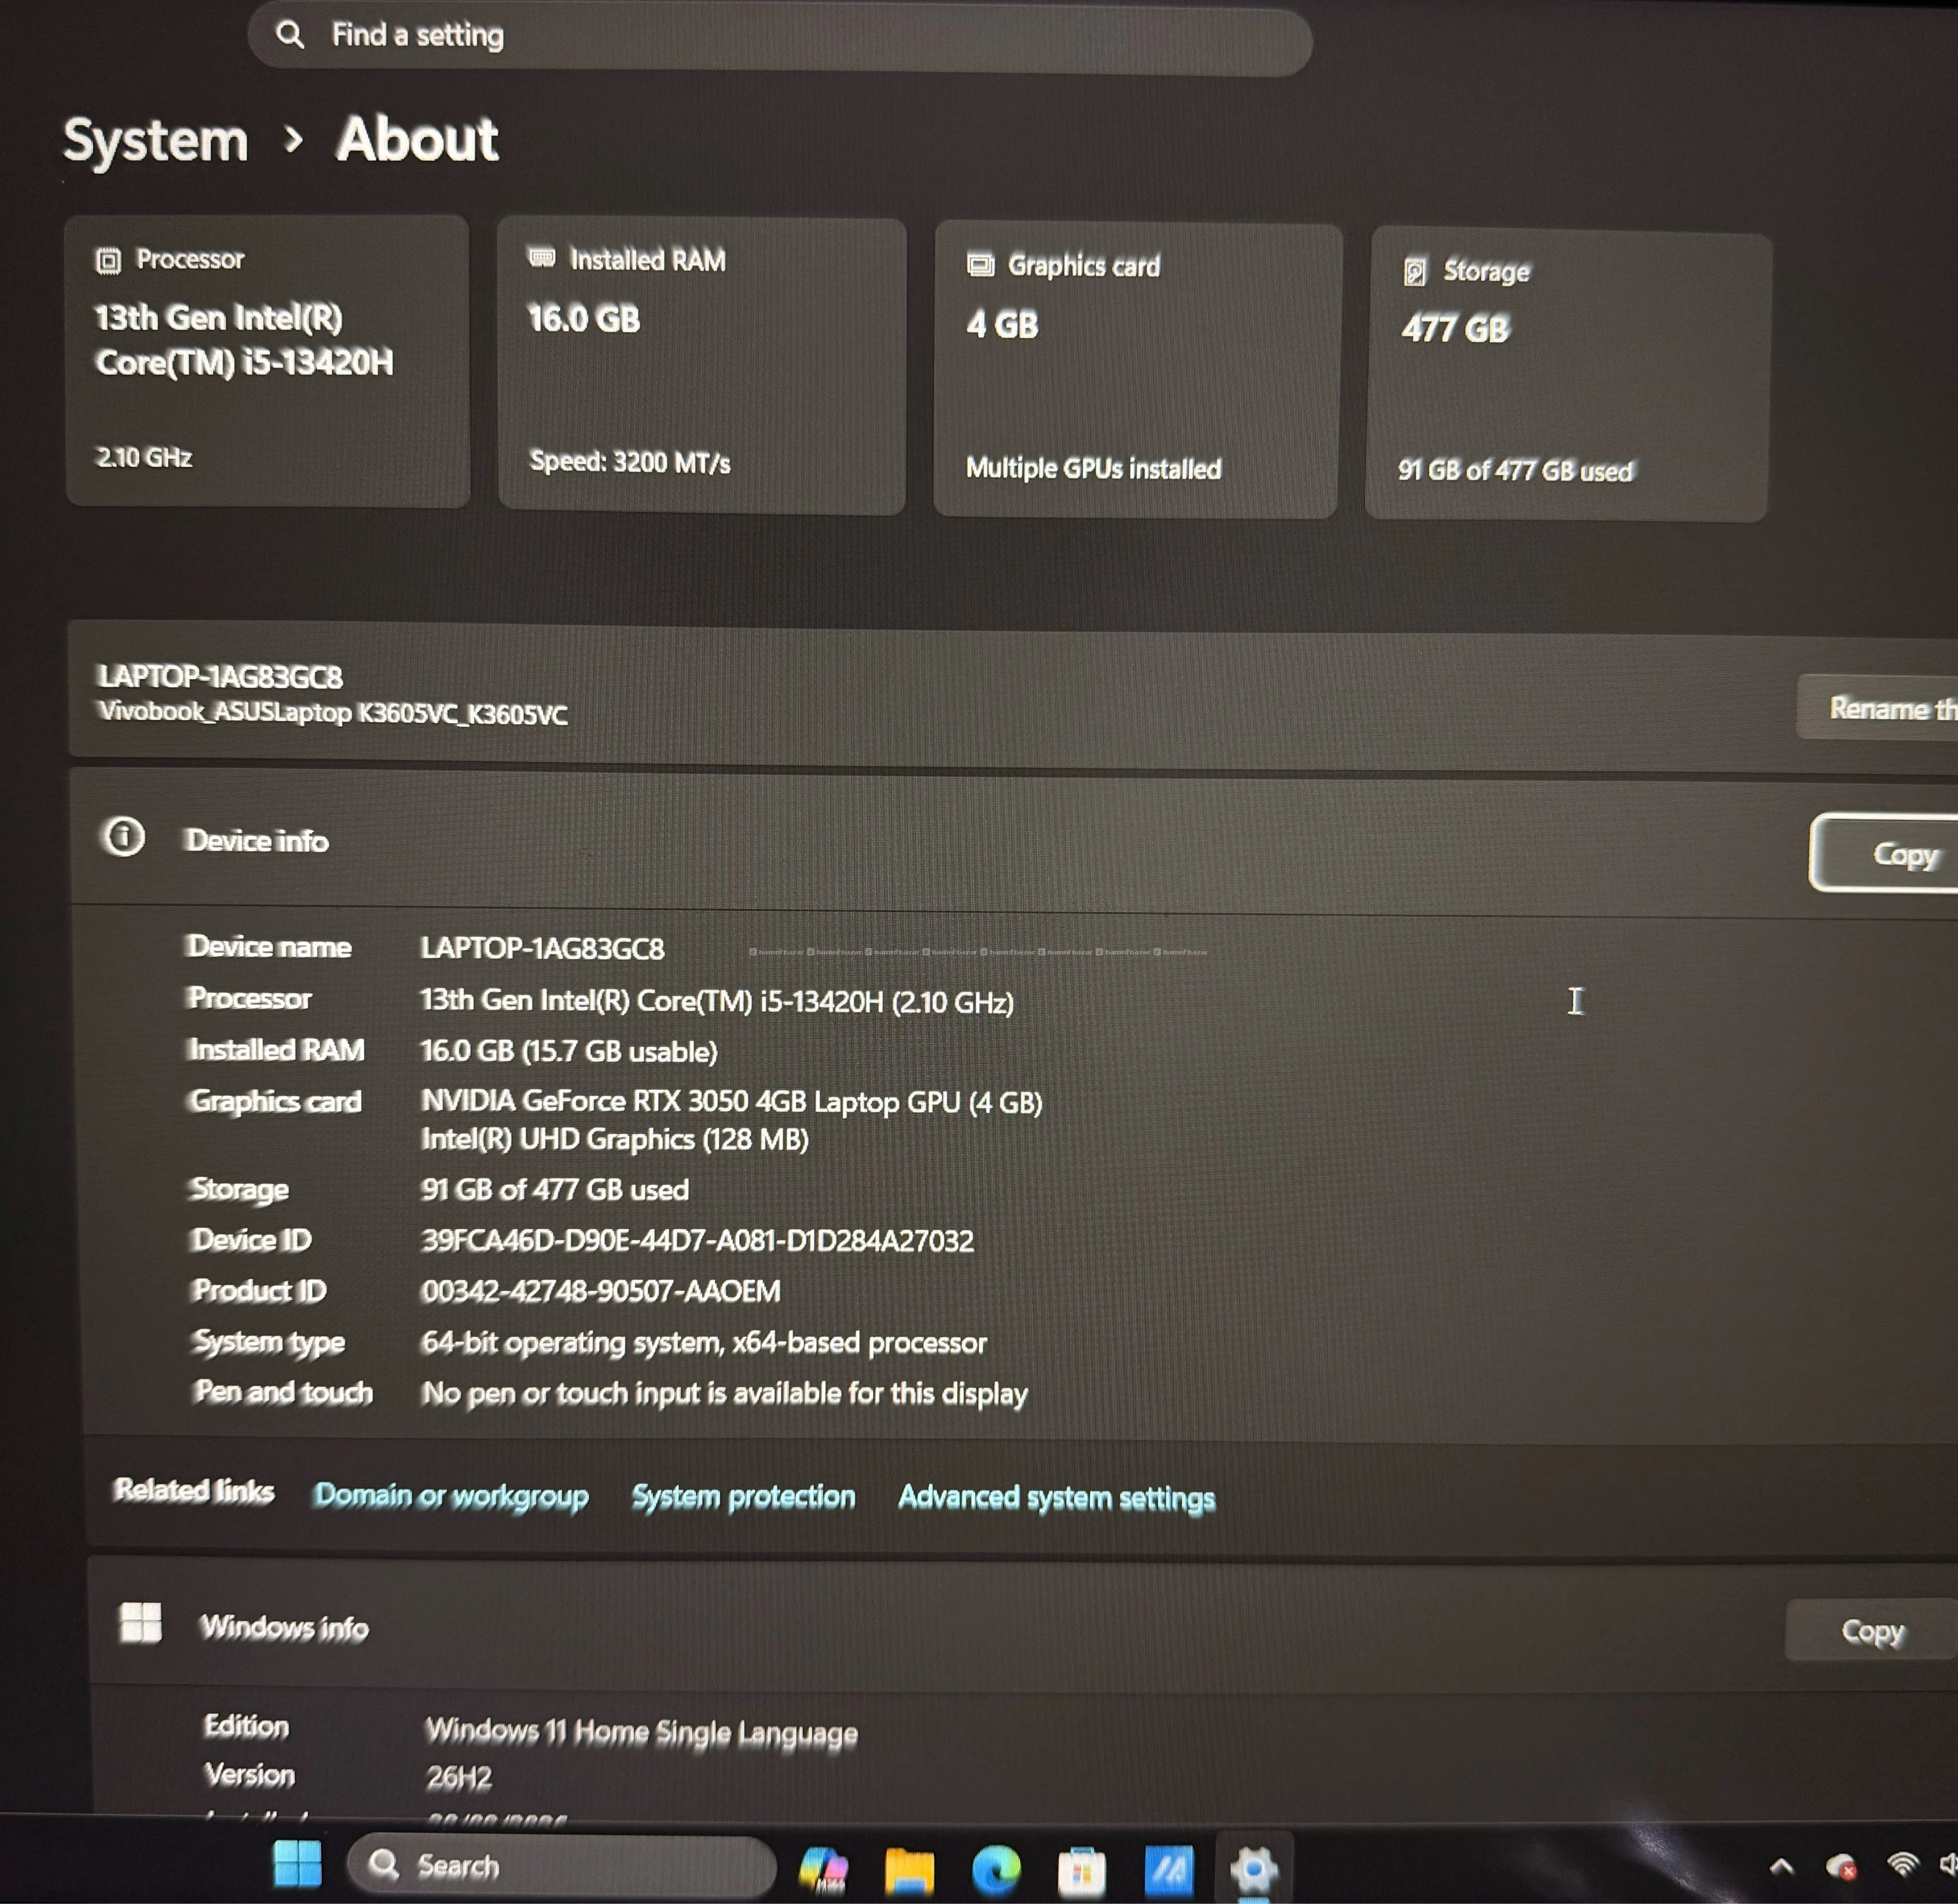Open Microsoft Store from the taskbar
The height and width of the screenshot is (1904, 1958).
pyautogui.click(x=1081, y=1871)
